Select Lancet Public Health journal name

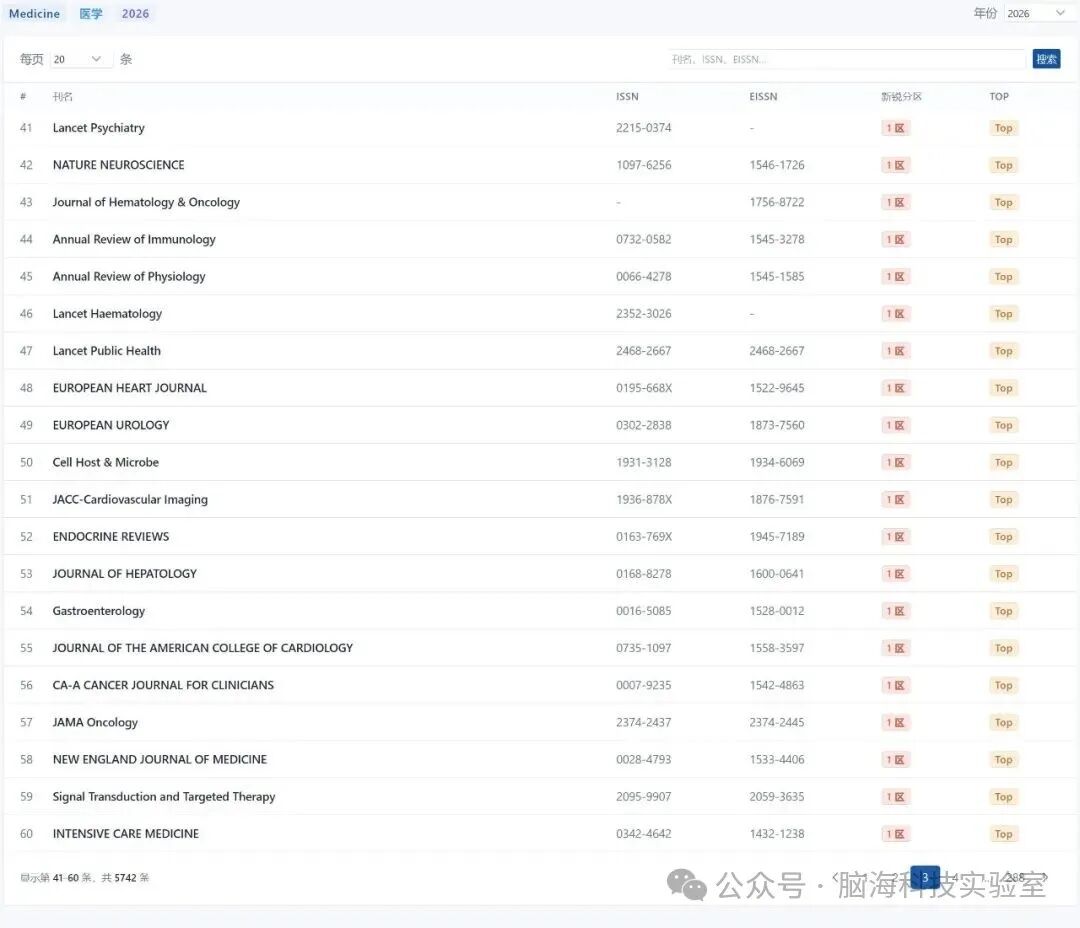coord(107,351)
